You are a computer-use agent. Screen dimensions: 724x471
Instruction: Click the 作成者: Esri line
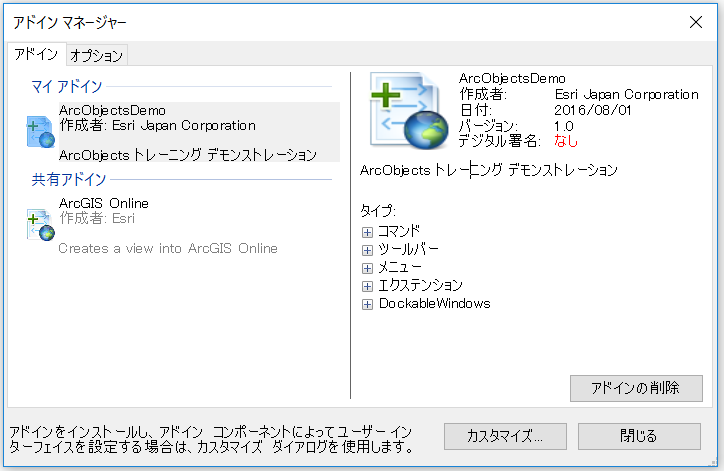point(97,218)
